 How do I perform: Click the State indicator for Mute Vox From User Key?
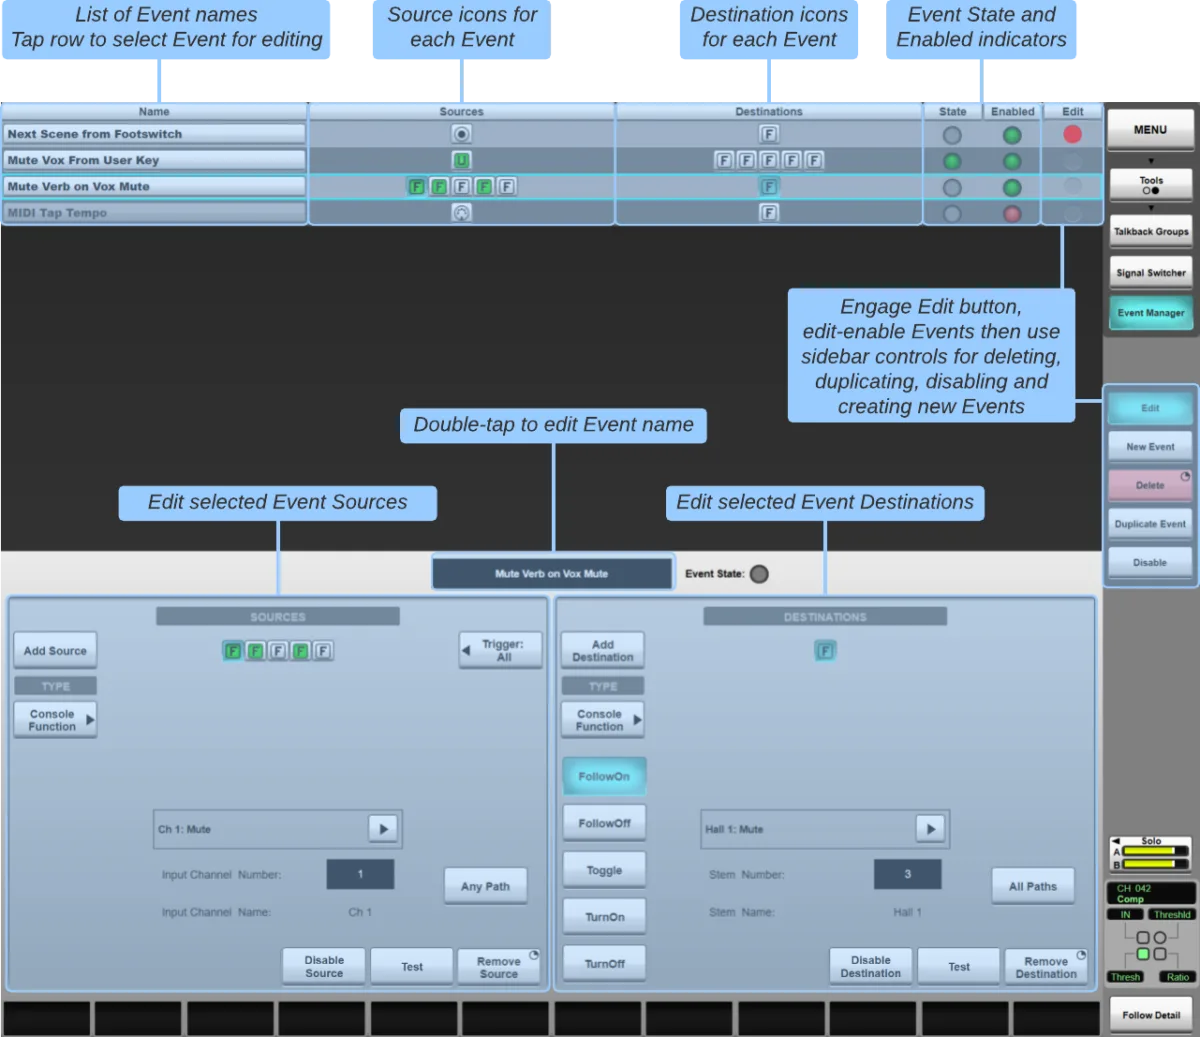click(x=952, y=161)
